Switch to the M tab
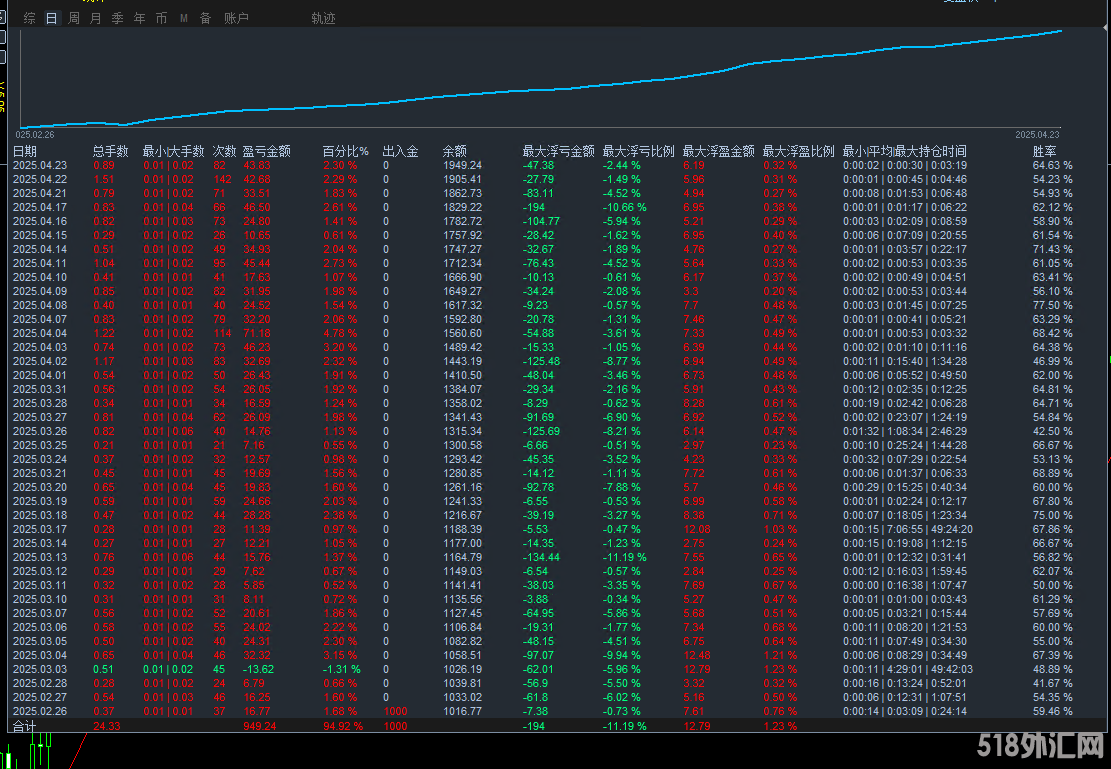Screen dimensions: 1111x769 (x=184, y=18)
